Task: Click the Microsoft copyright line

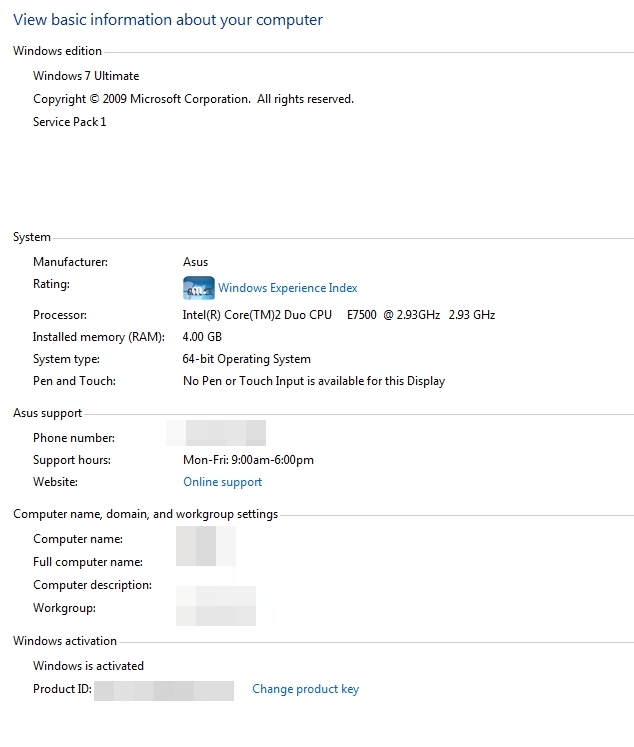Action: (193, 99)
